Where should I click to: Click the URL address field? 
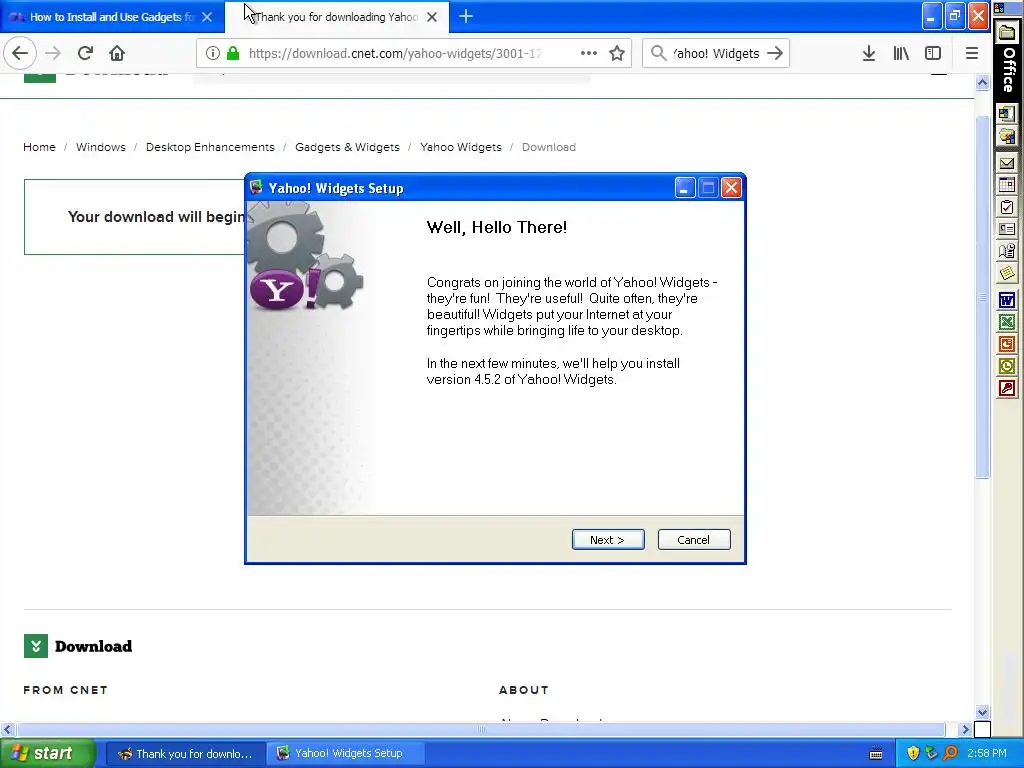pyautogui.click(x=394, y=54)
